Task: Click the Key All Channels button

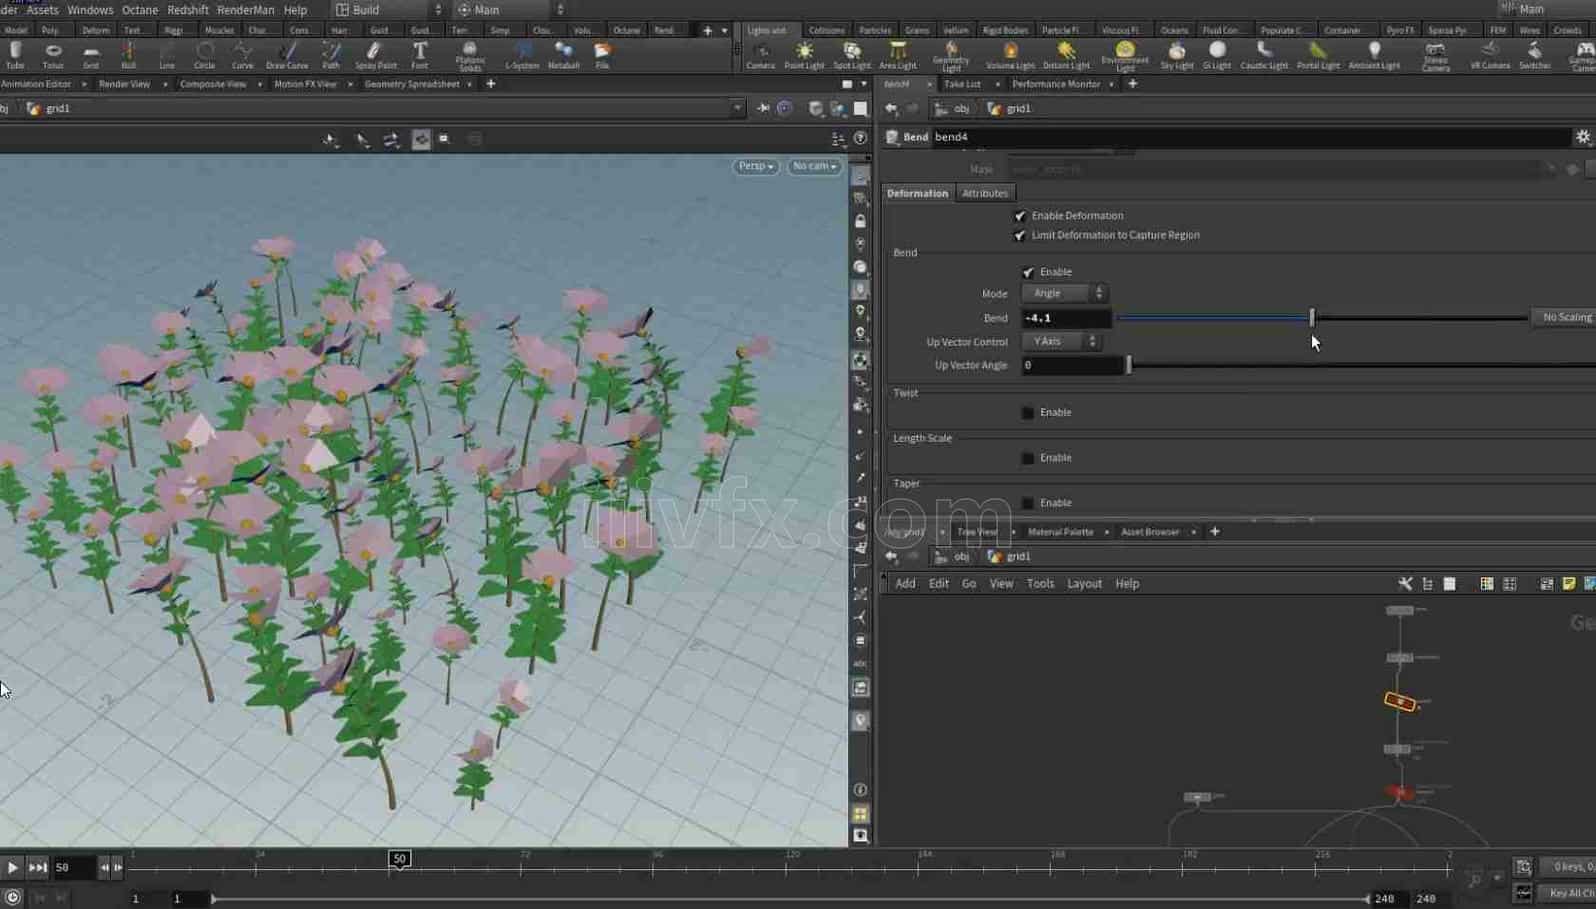Action: coord(1570,893)
